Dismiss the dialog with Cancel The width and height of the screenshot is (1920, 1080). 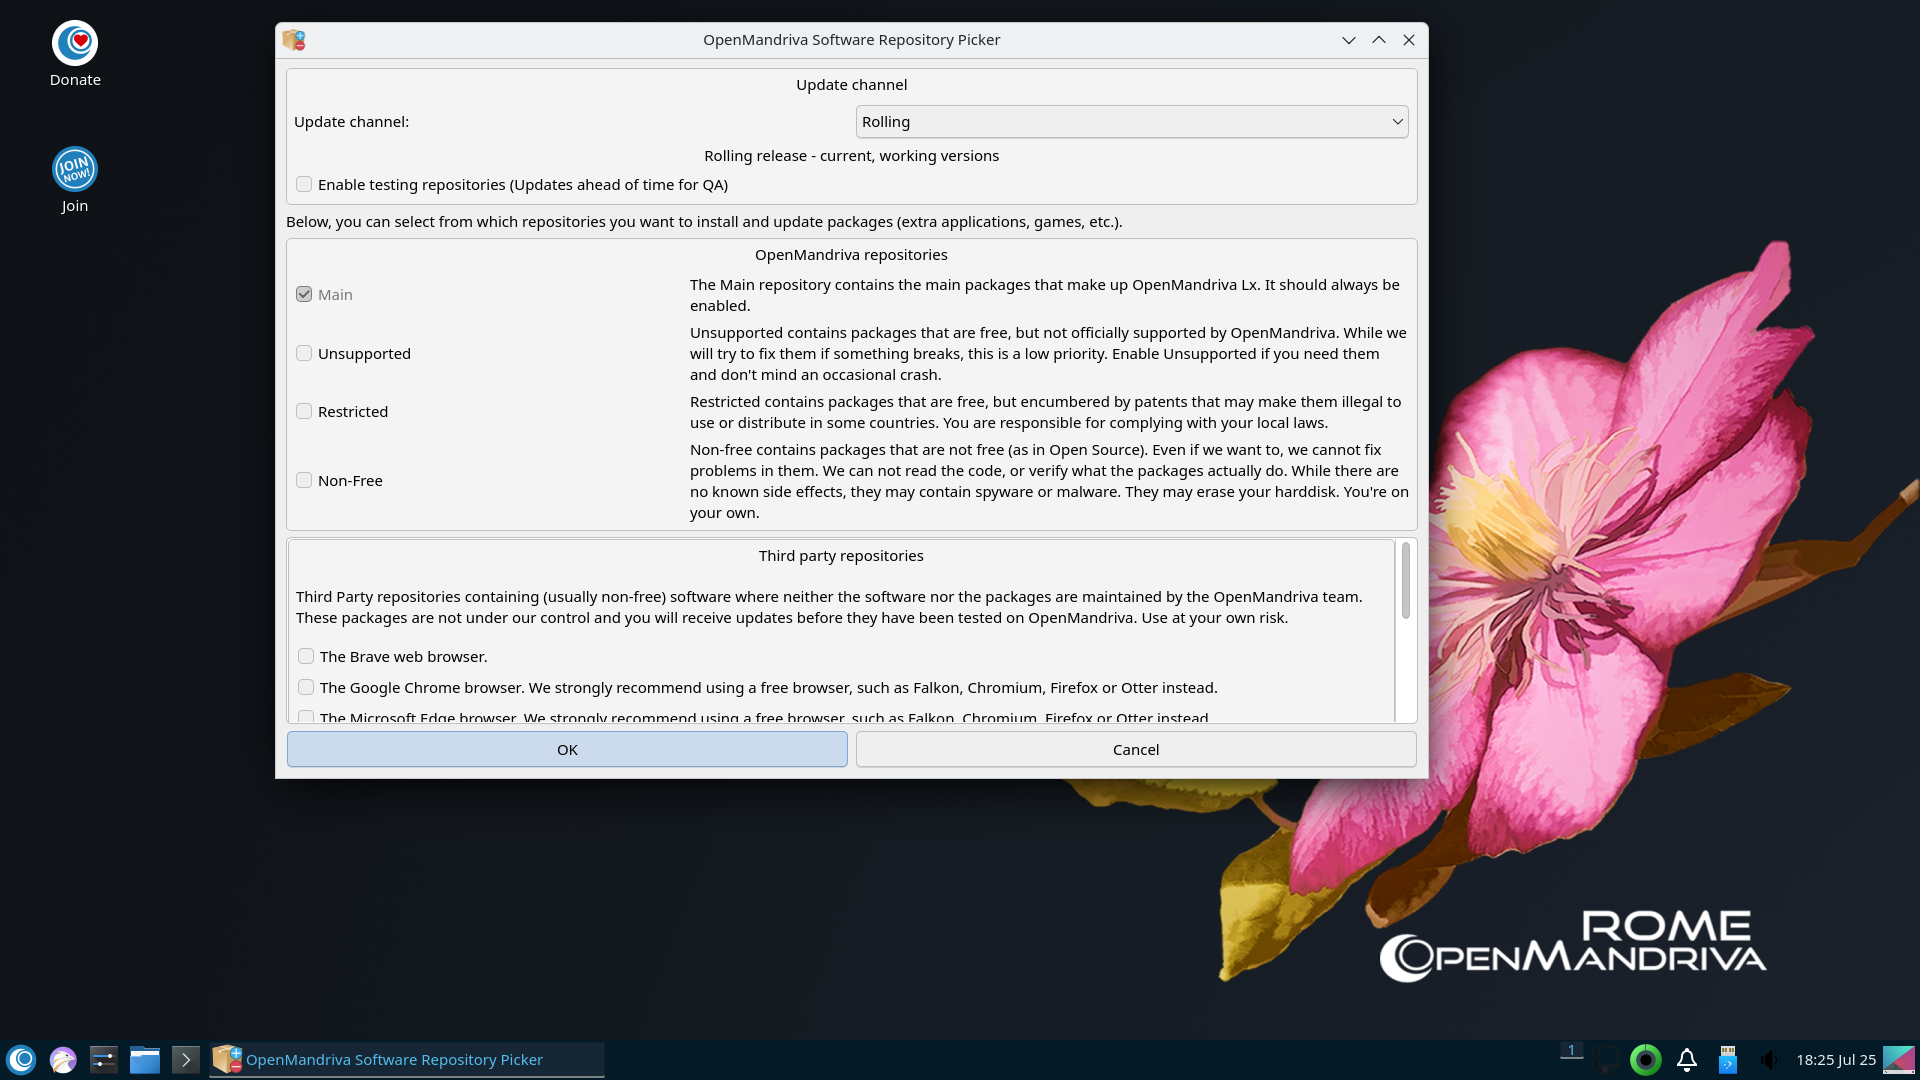(1136, 749)
